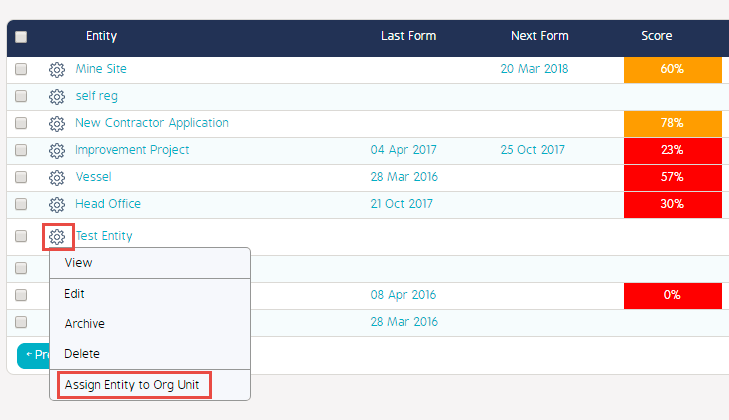
Task: Toggle the Test Entity gear icon
Action: [x=57, y=237]
